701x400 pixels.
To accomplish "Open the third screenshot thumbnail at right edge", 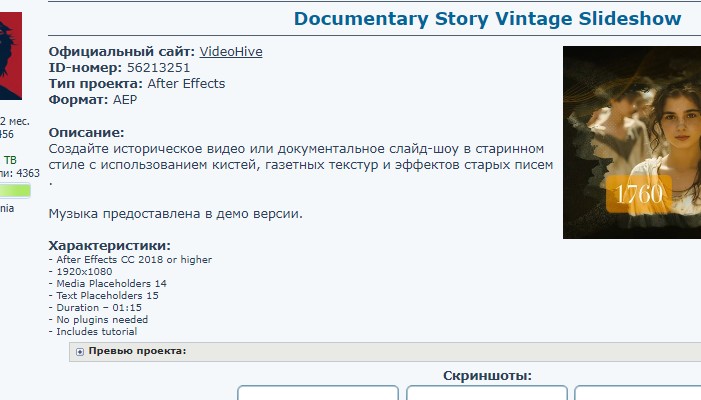I will point(638,393).
